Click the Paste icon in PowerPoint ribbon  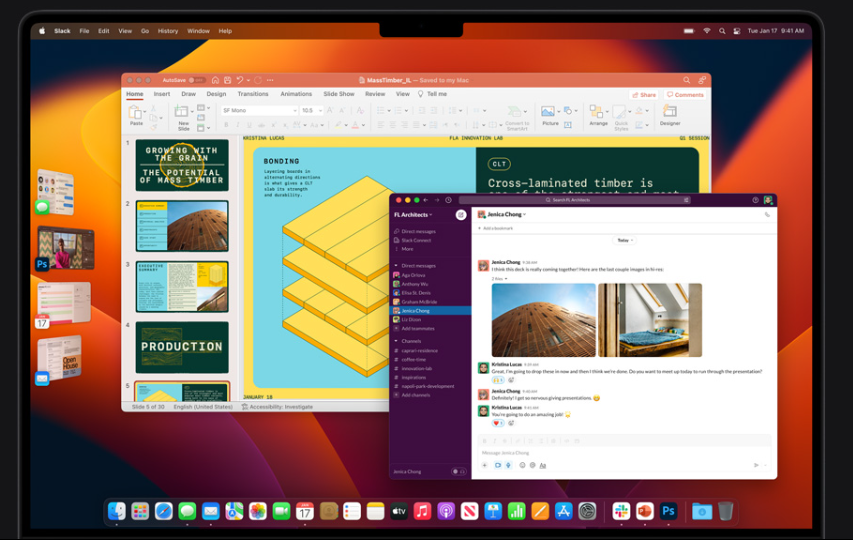135,113
